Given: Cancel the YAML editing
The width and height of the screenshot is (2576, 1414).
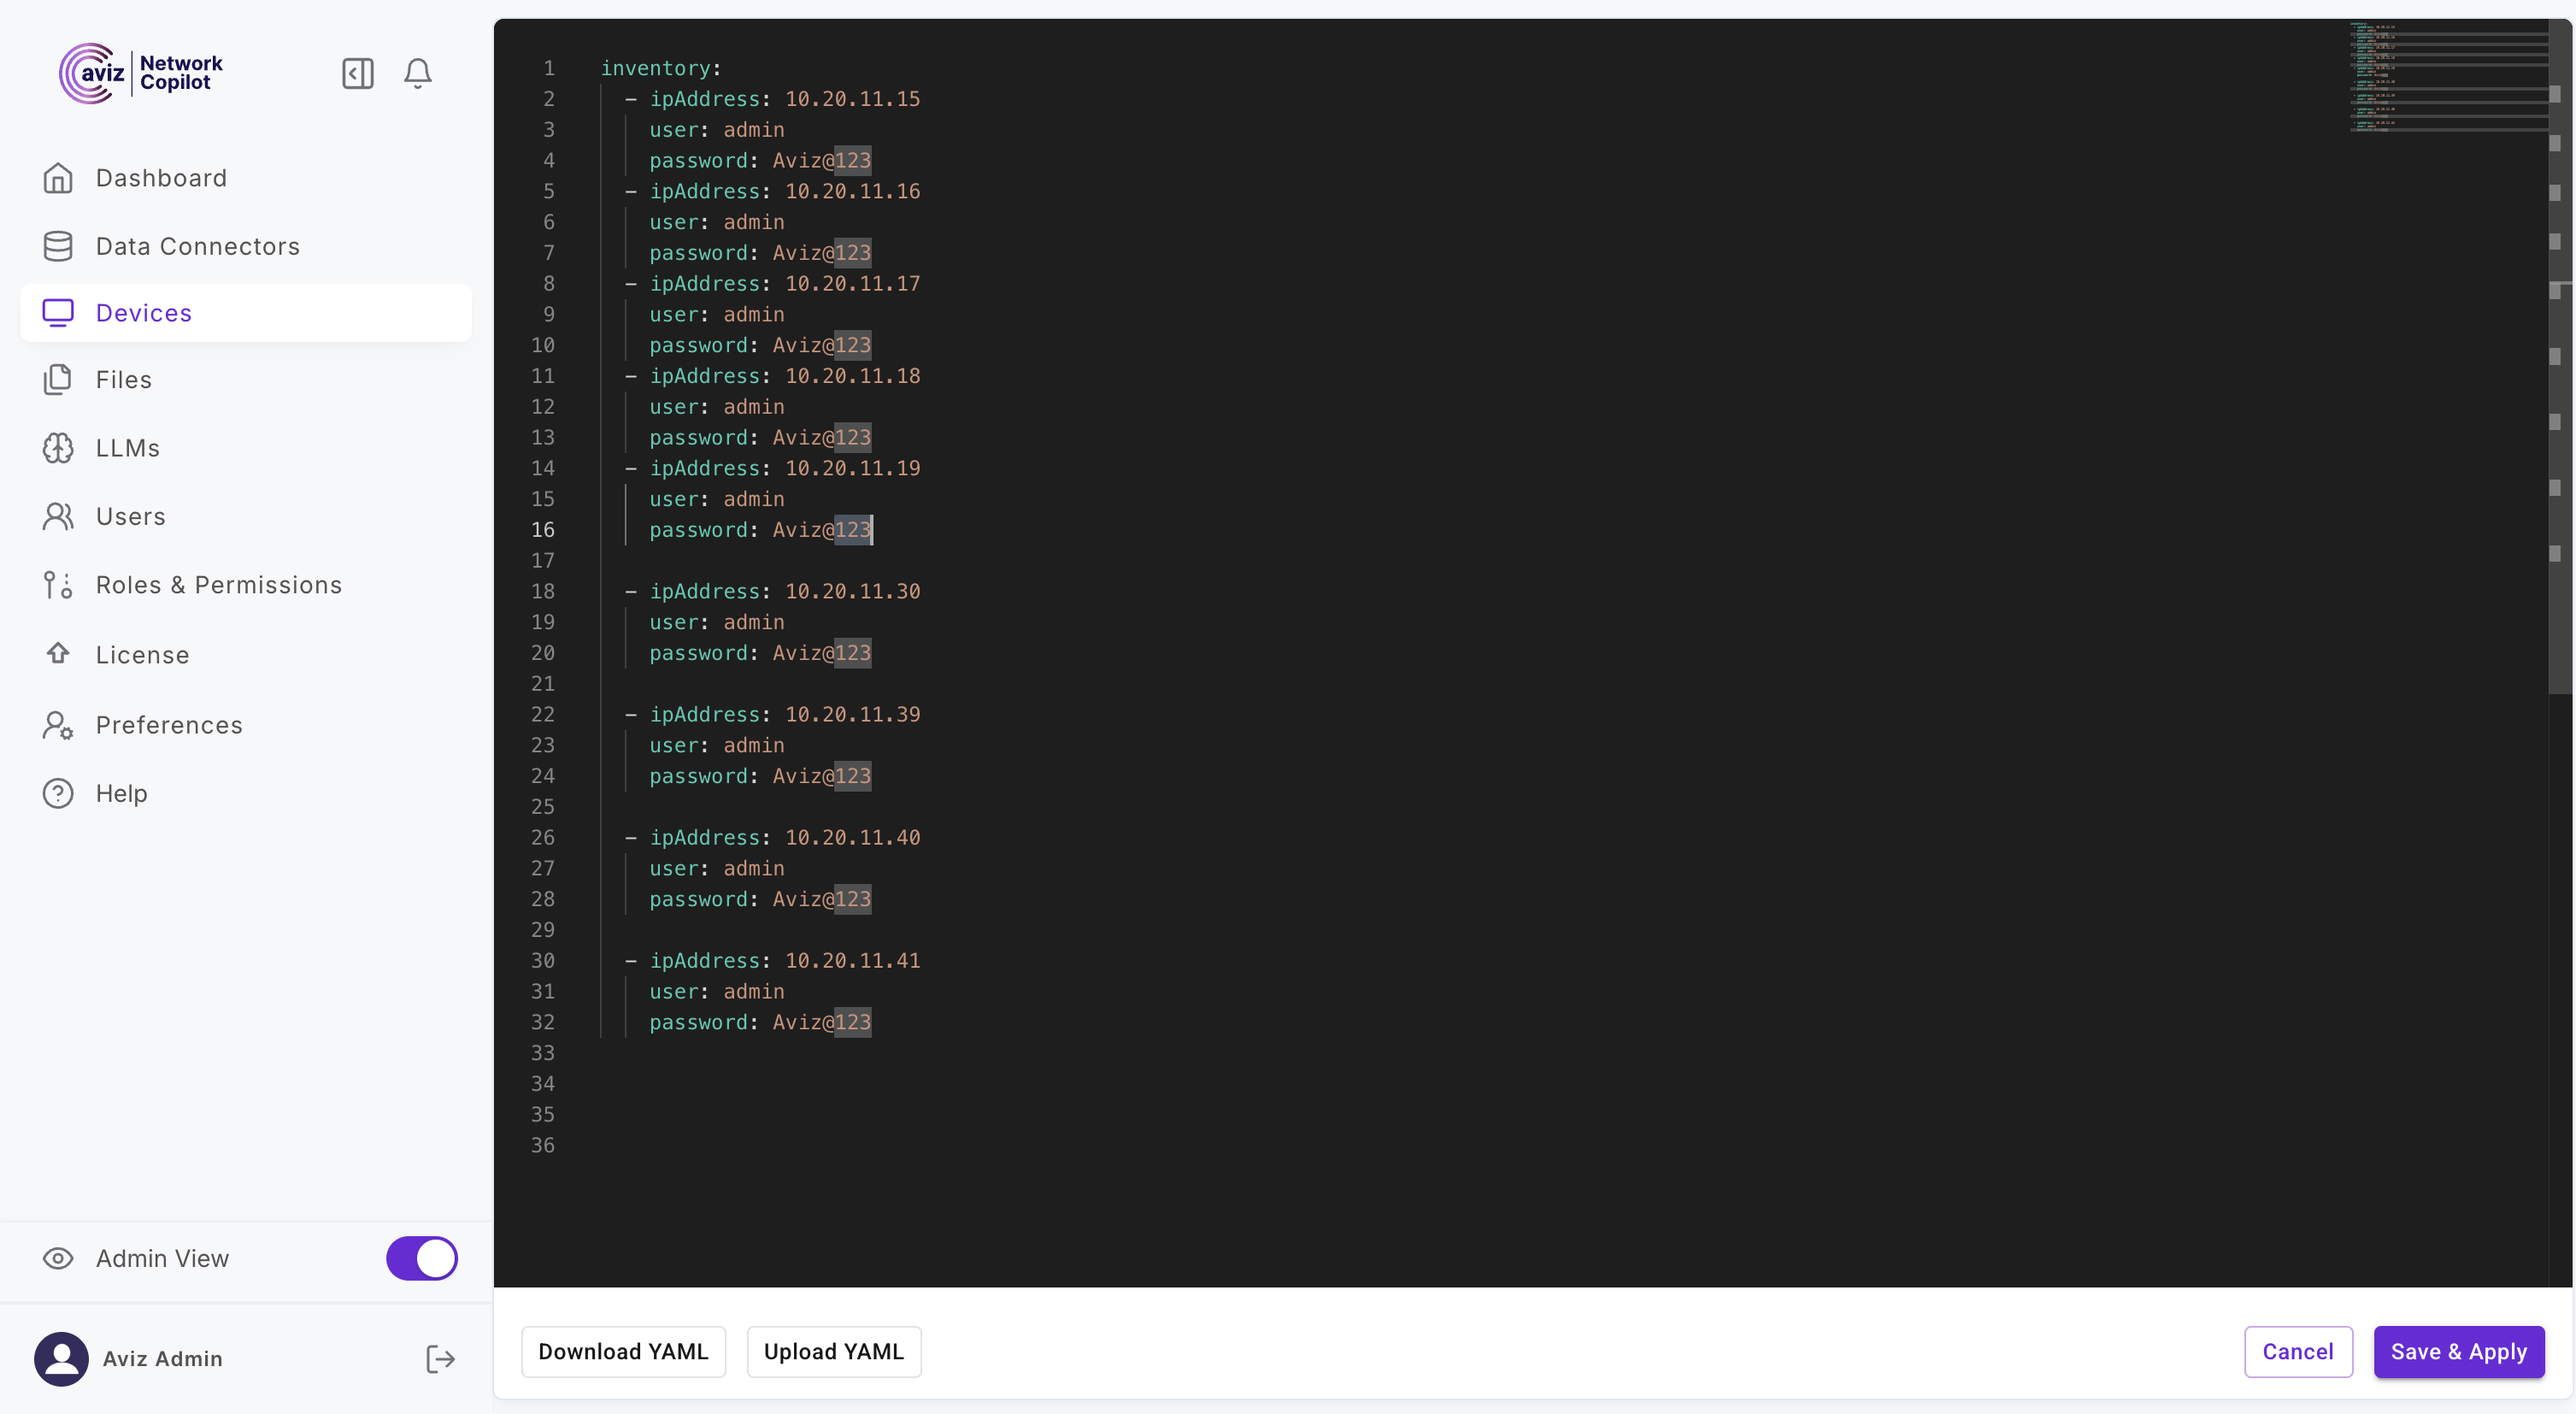Looking at the screenshot, I should point(2297,1351).
